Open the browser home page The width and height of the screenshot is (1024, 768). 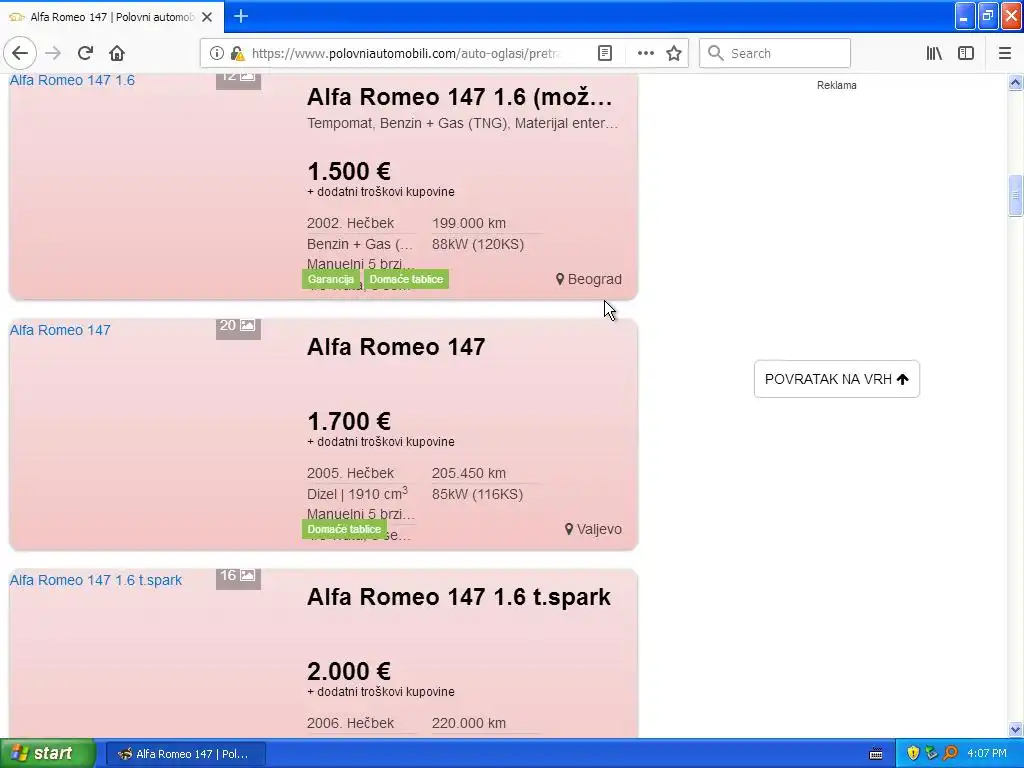point(117,53)
